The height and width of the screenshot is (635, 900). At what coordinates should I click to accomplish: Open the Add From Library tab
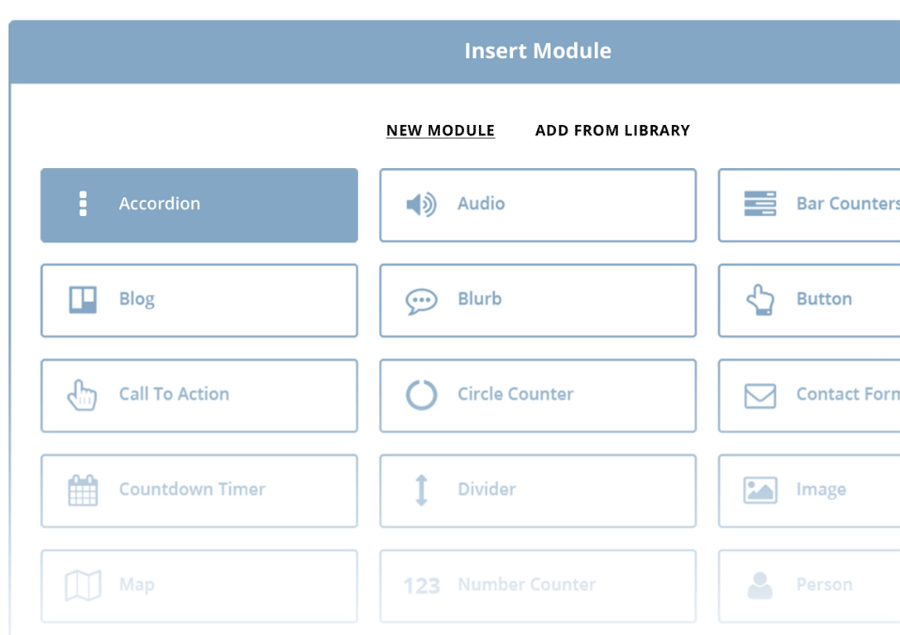click(x=612, y=131)
